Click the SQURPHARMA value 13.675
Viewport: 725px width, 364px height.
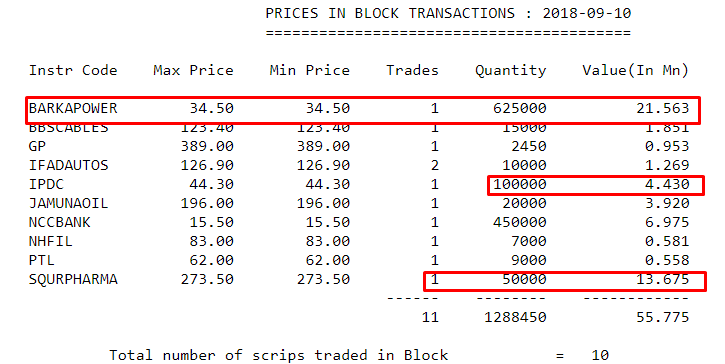tap(663, 279)
